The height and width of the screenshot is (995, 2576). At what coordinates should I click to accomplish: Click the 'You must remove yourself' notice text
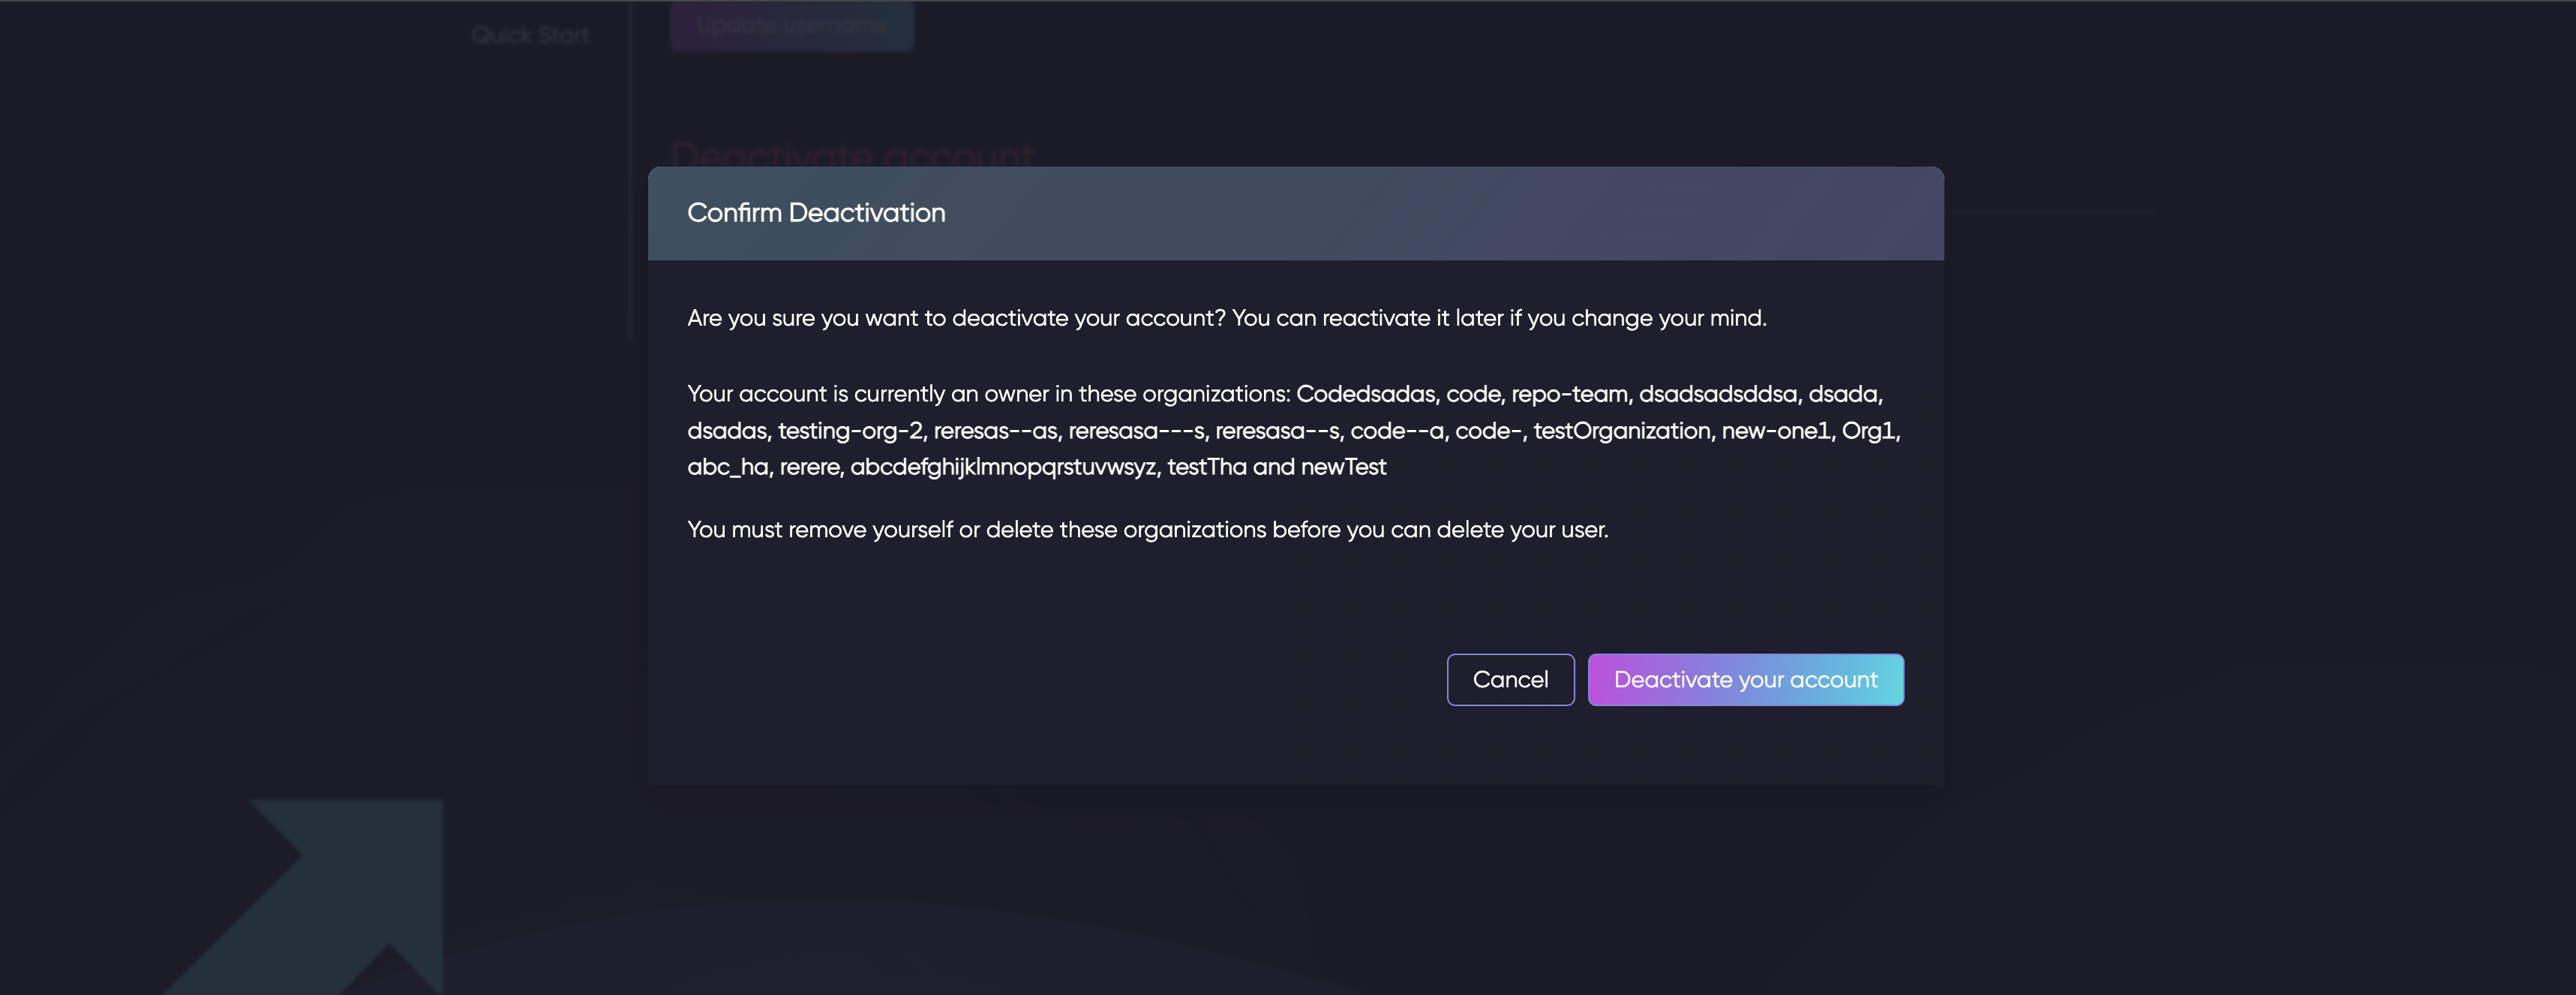click(1147, 530)
